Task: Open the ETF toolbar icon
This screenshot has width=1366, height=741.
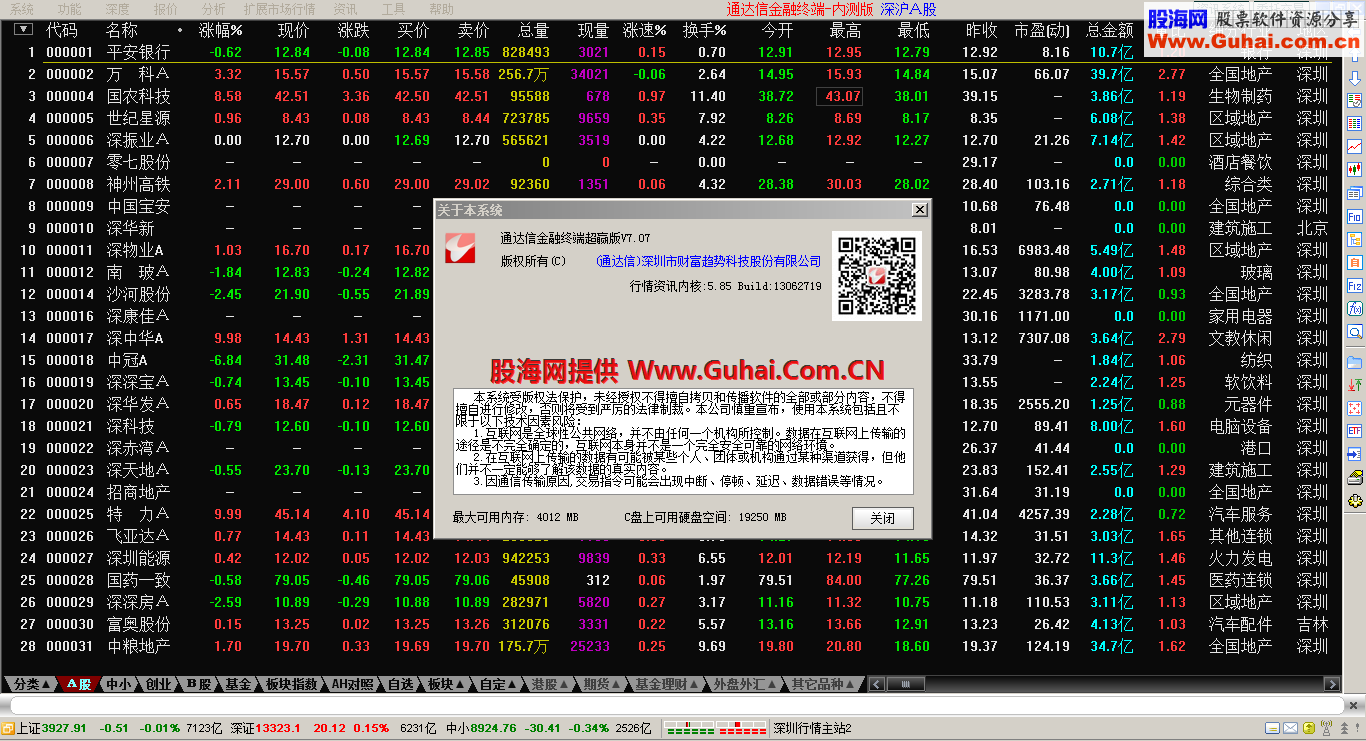Action: click(x=1355, y=431)
